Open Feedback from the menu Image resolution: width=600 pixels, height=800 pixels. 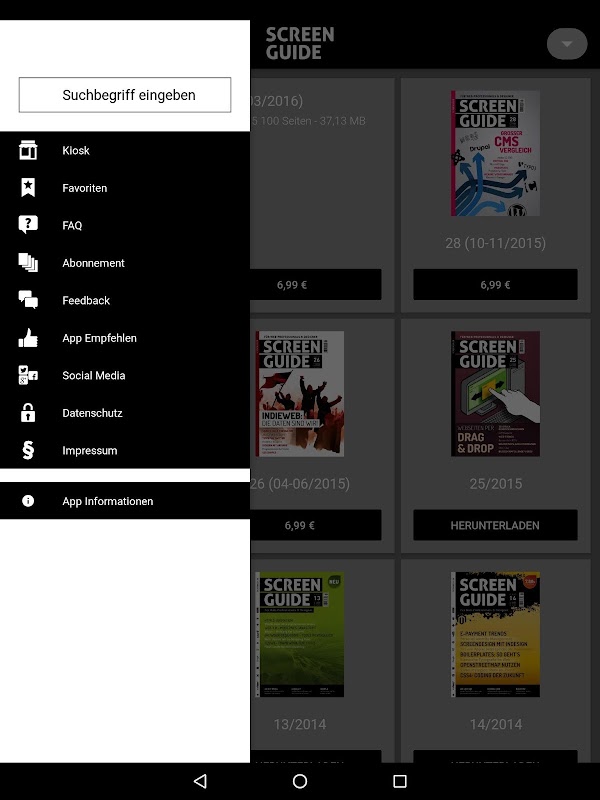[125, 300]
